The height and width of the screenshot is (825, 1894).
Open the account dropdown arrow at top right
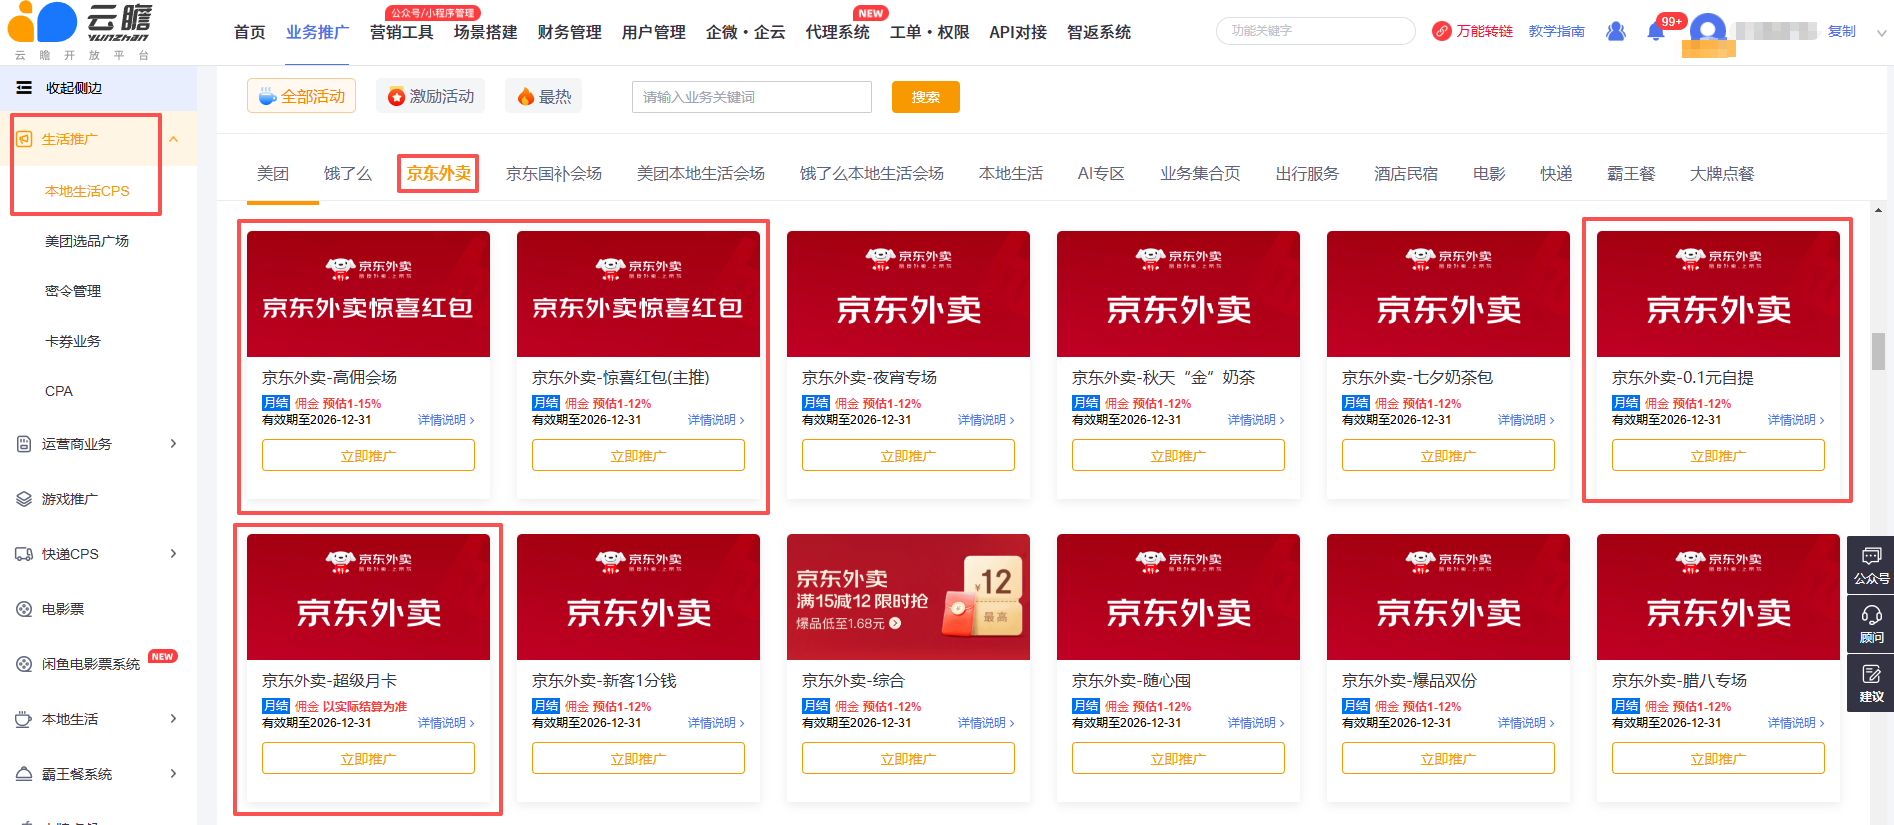click(x=1881, y=33)
